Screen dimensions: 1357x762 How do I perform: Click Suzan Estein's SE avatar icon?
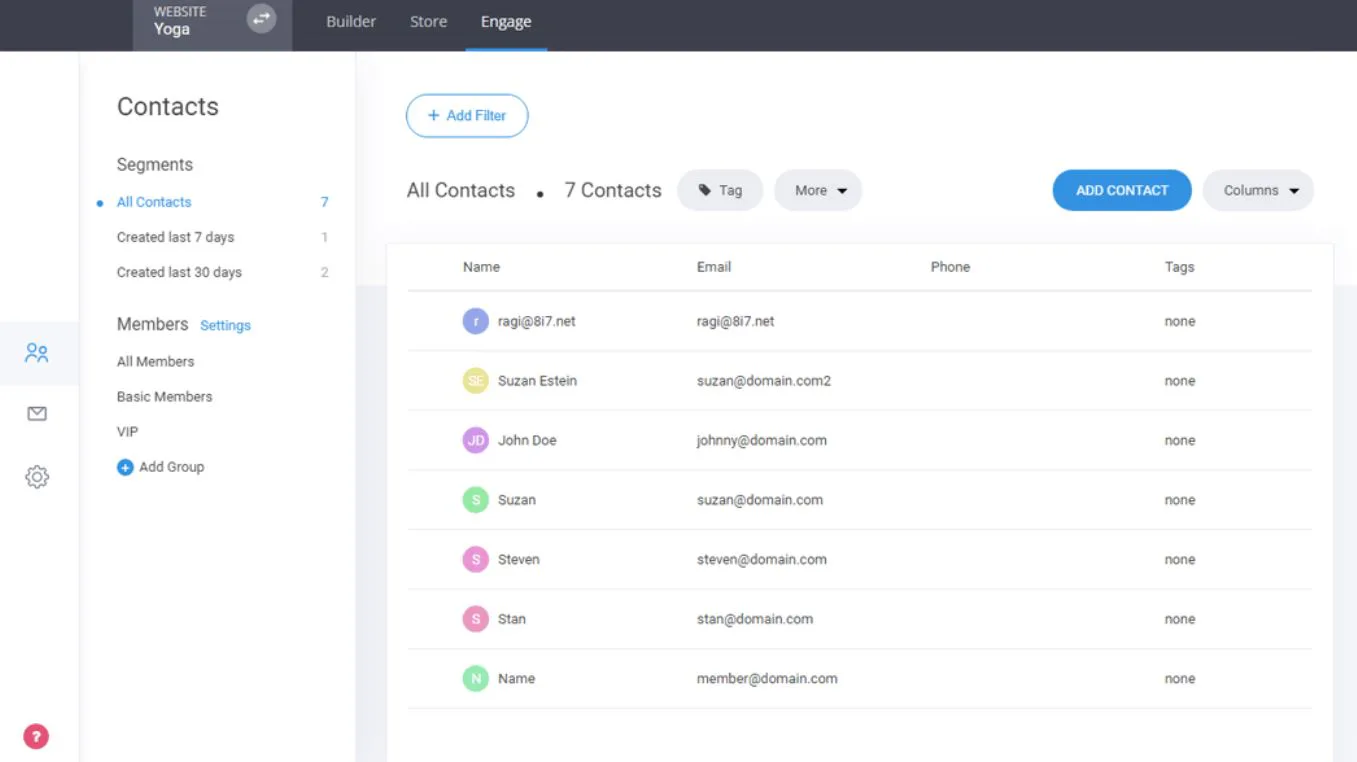[x=475, y=381]
